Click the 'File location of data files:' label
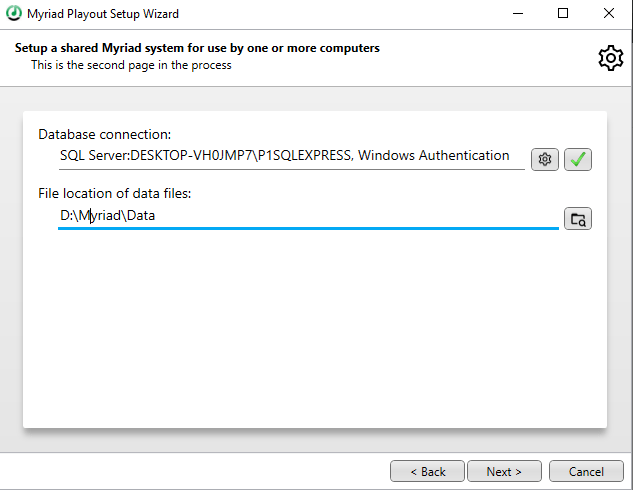 115,194
